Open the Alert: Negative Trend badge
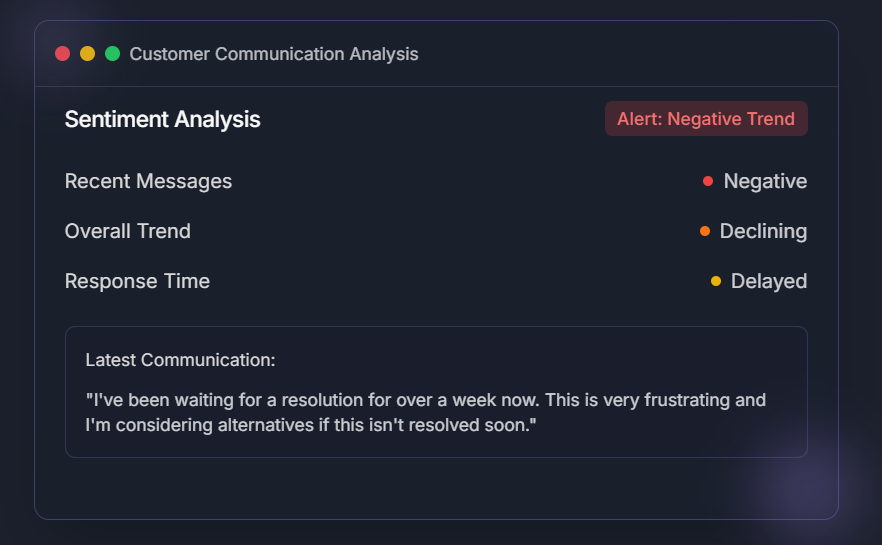882x545 pixels. click(x=705, y=119)
